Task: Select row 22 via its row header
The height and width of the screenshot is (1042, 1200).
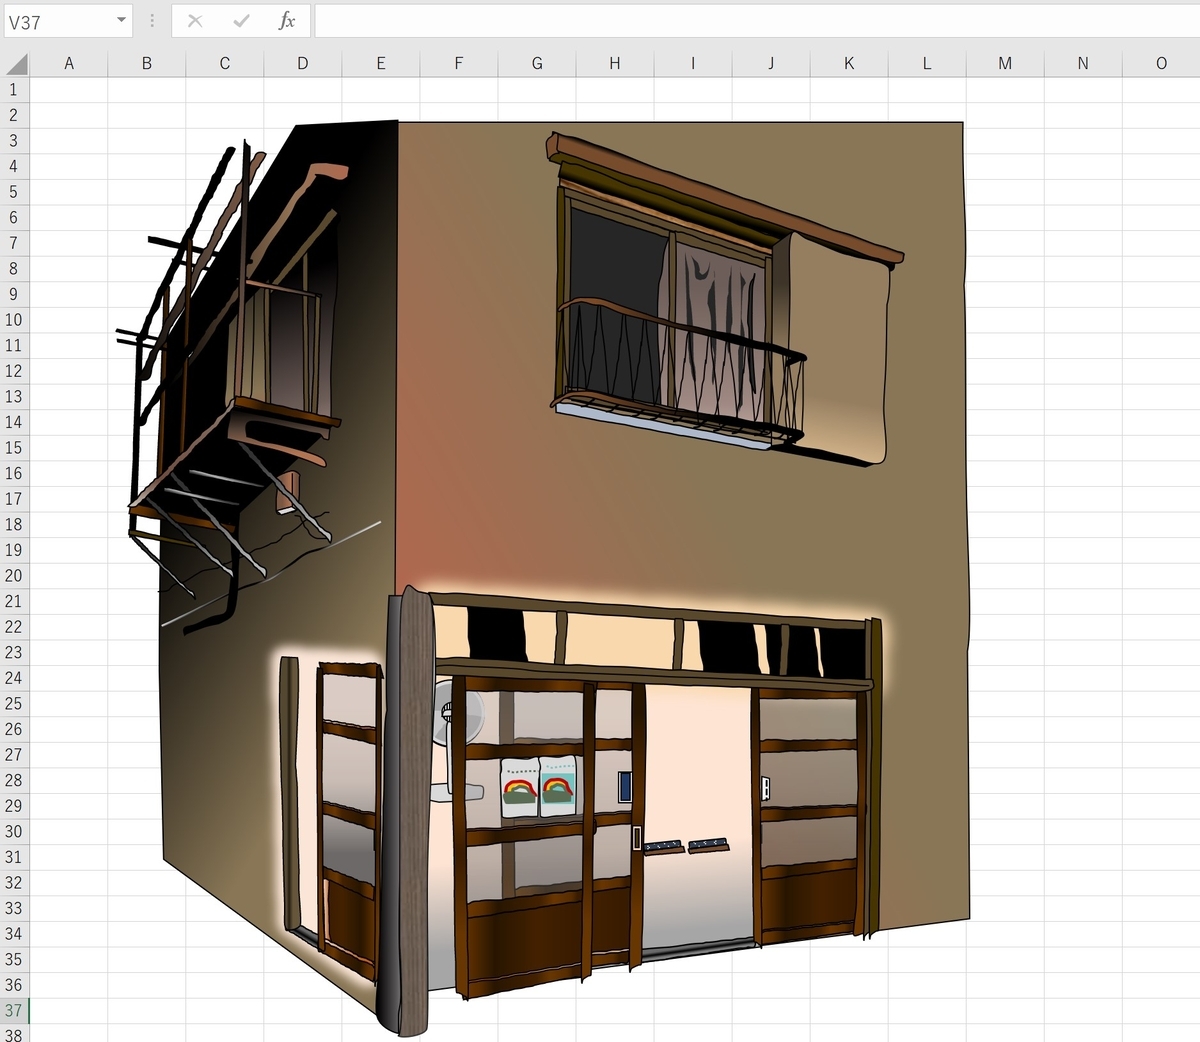Action: click(14, 627)
